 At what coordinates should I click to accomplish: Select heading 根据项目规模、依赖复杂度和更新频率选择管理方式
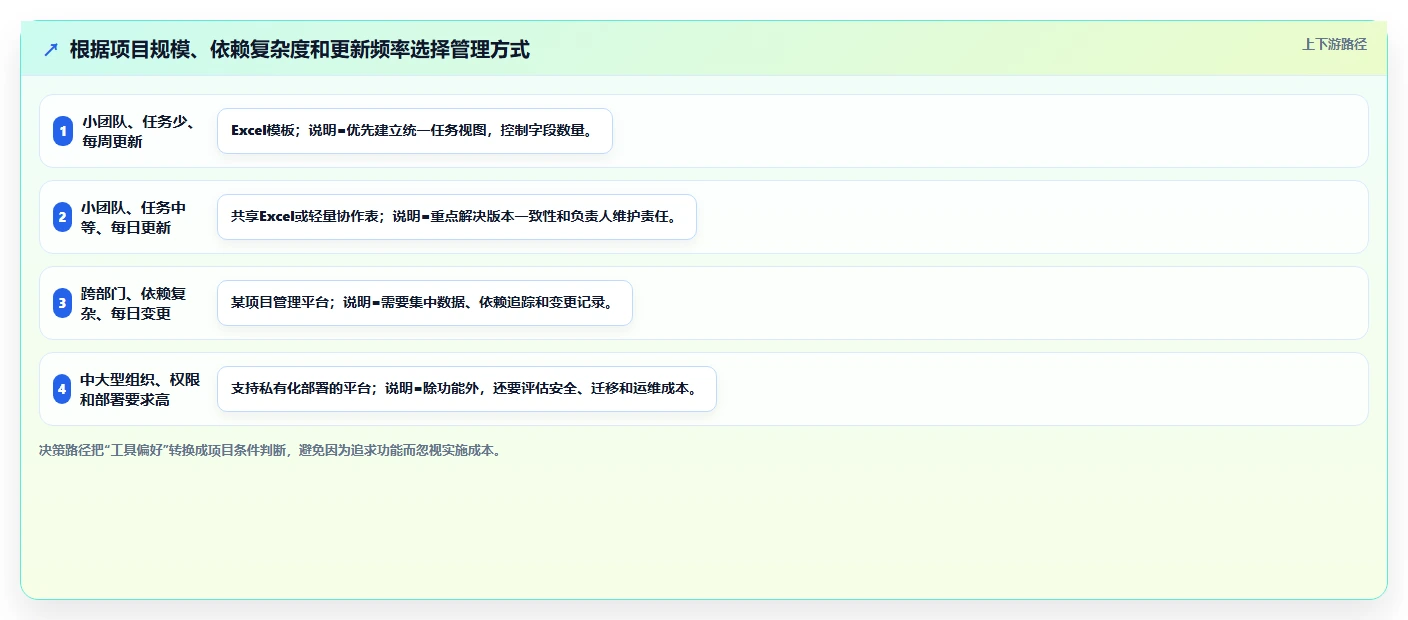300,50
